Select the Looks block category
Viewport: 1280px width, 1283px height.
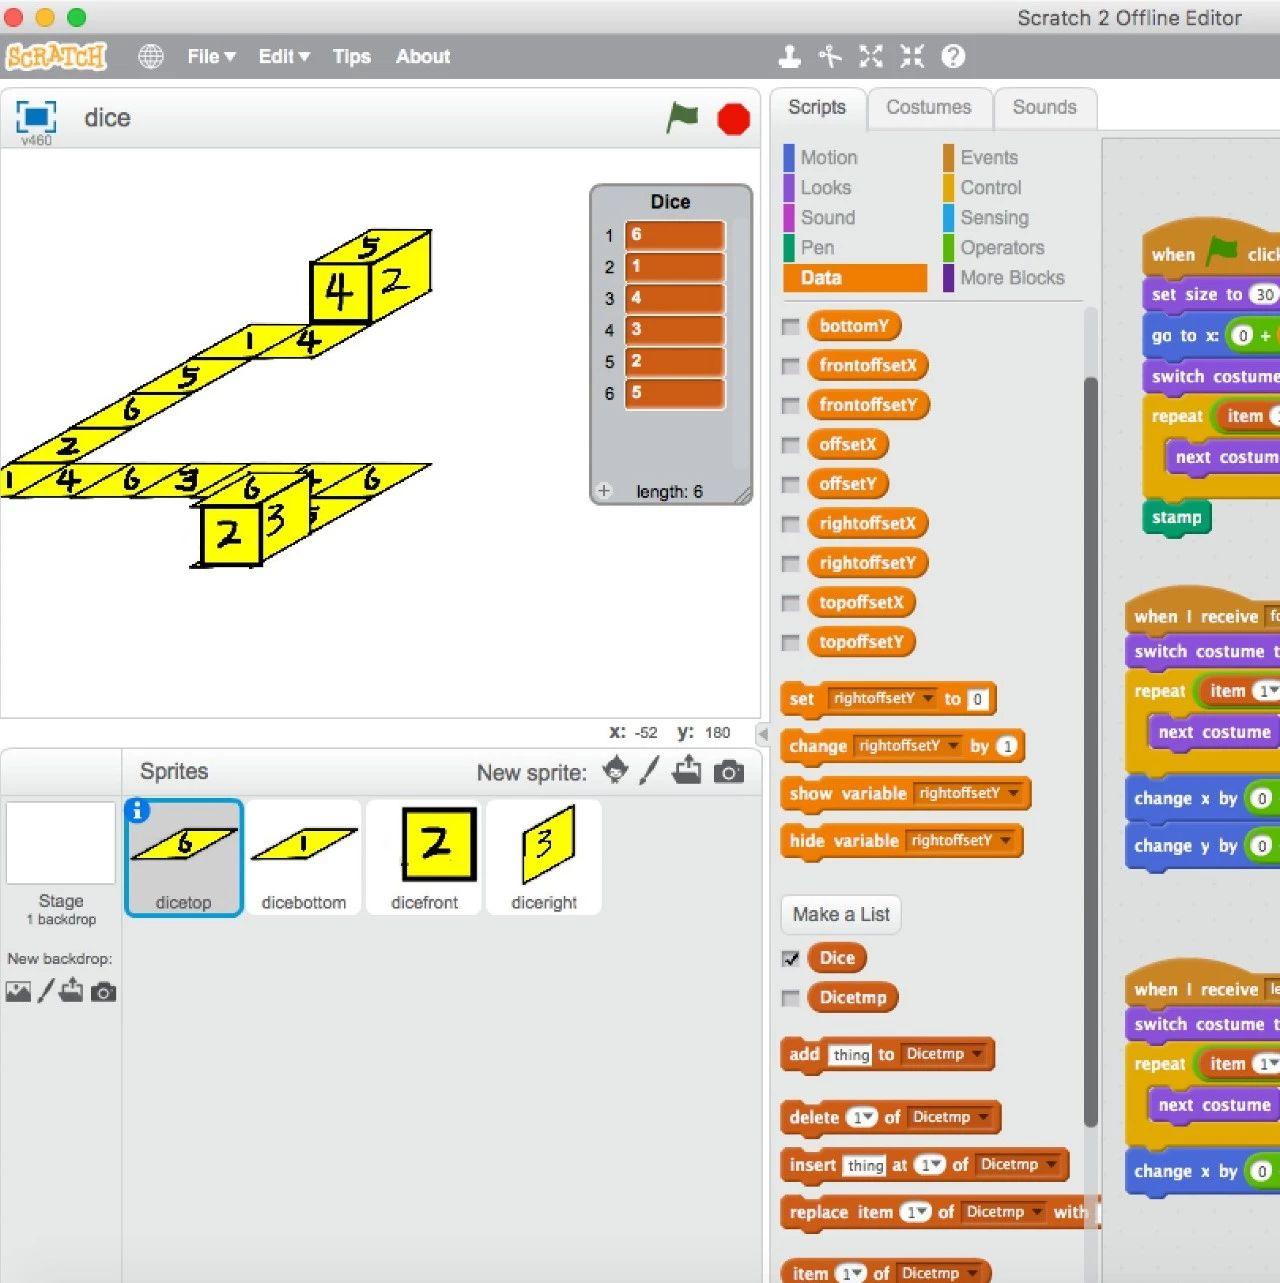[826, 188]
